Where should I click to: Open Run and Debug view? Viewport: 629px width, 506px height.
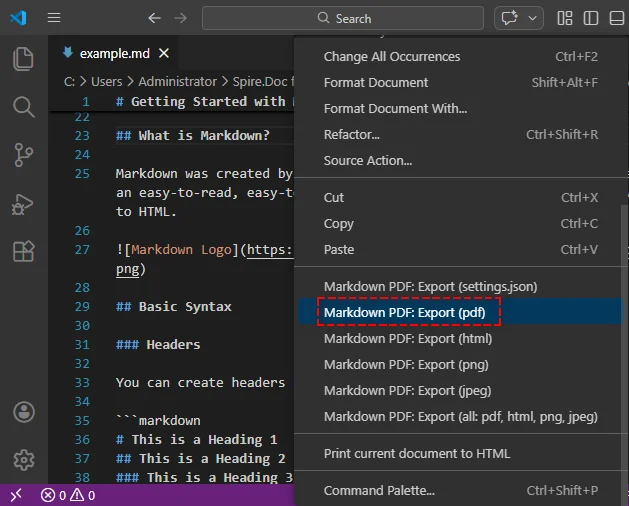pos(23,204)
